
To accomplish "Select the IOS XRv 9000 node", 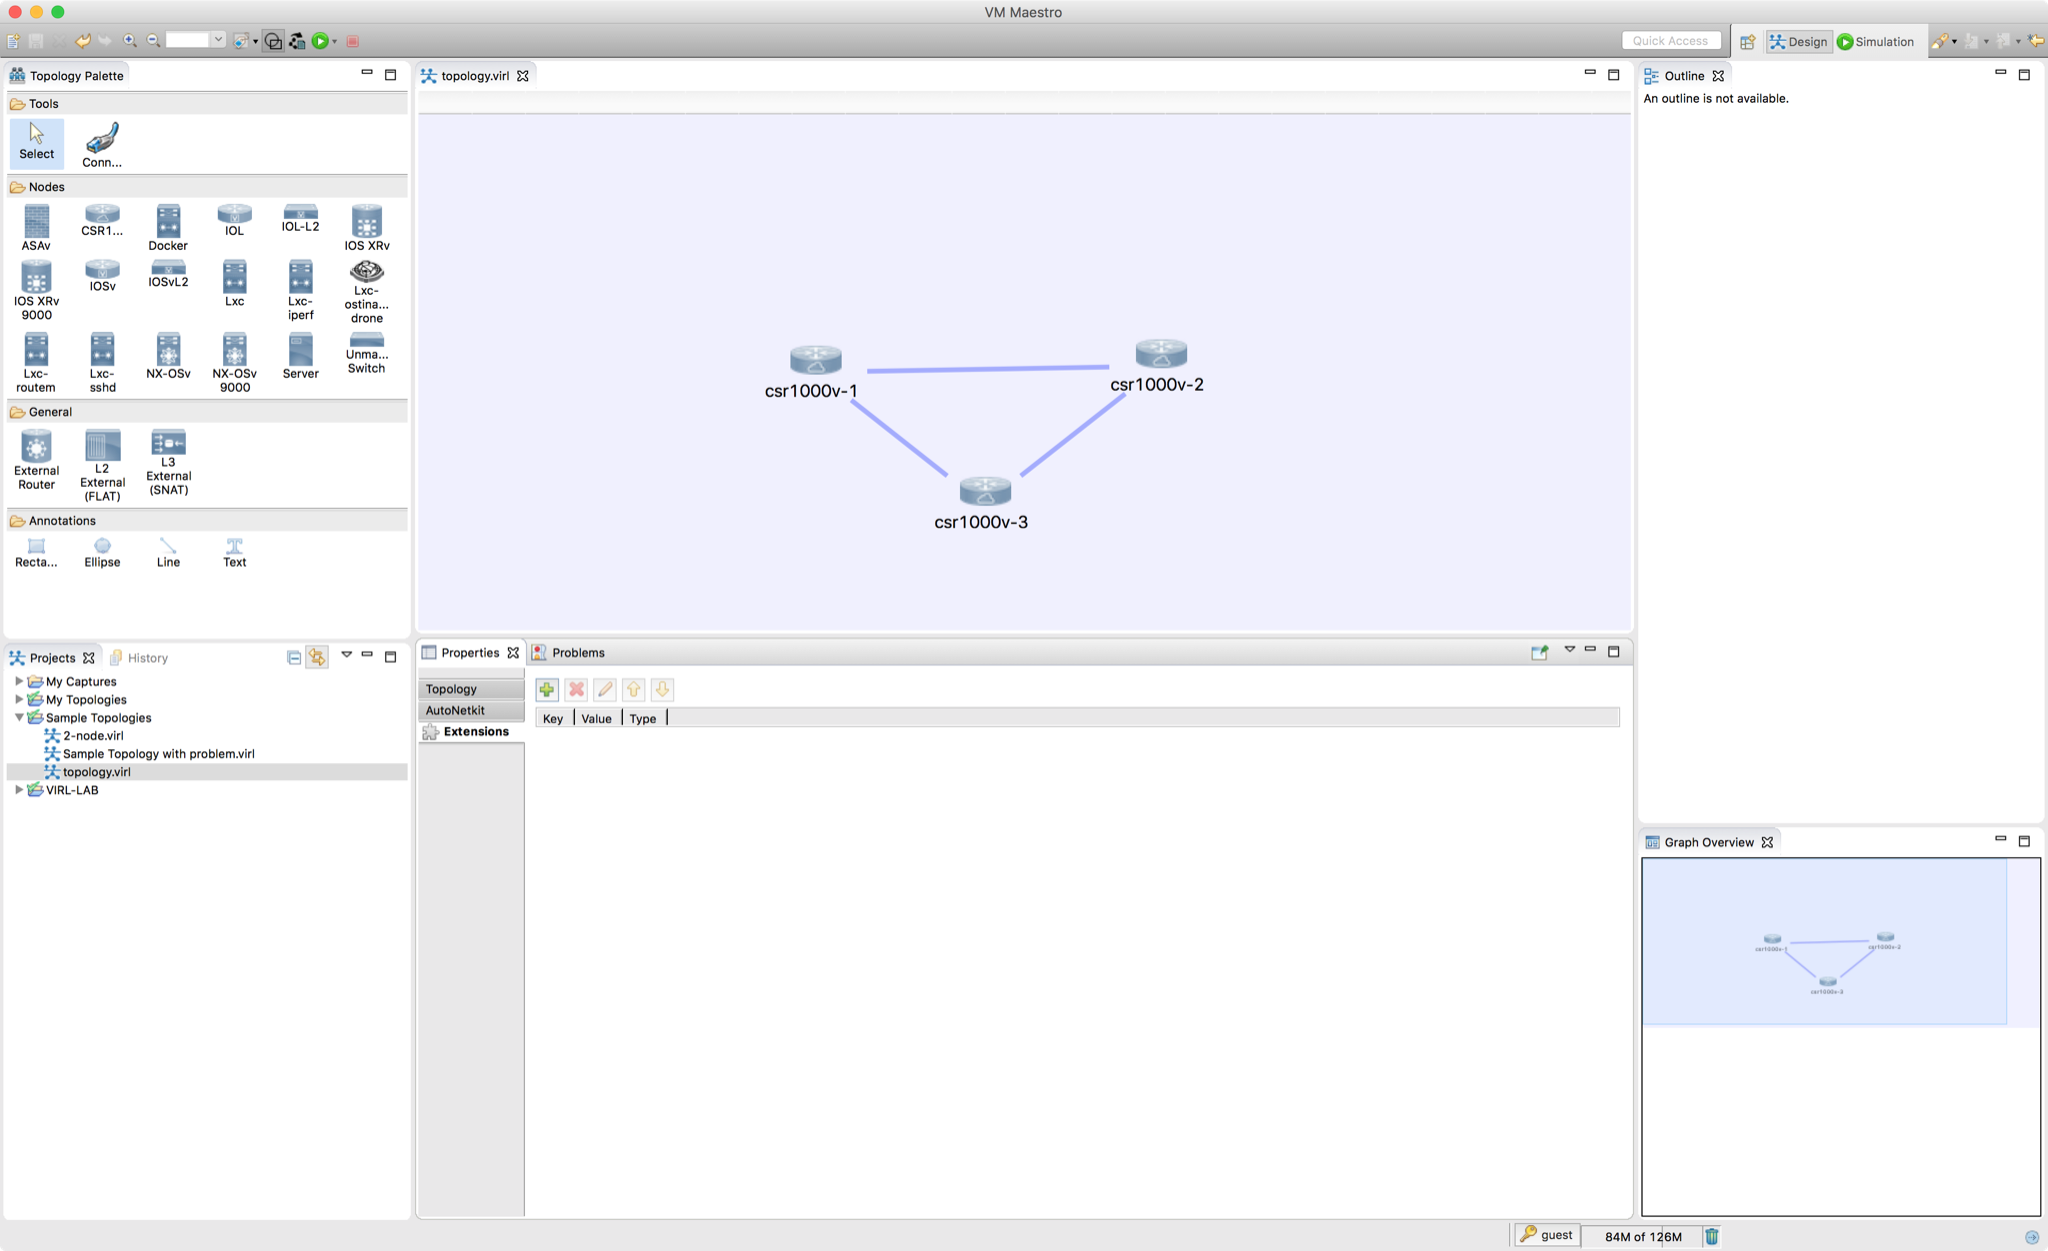I will point(36,291).
